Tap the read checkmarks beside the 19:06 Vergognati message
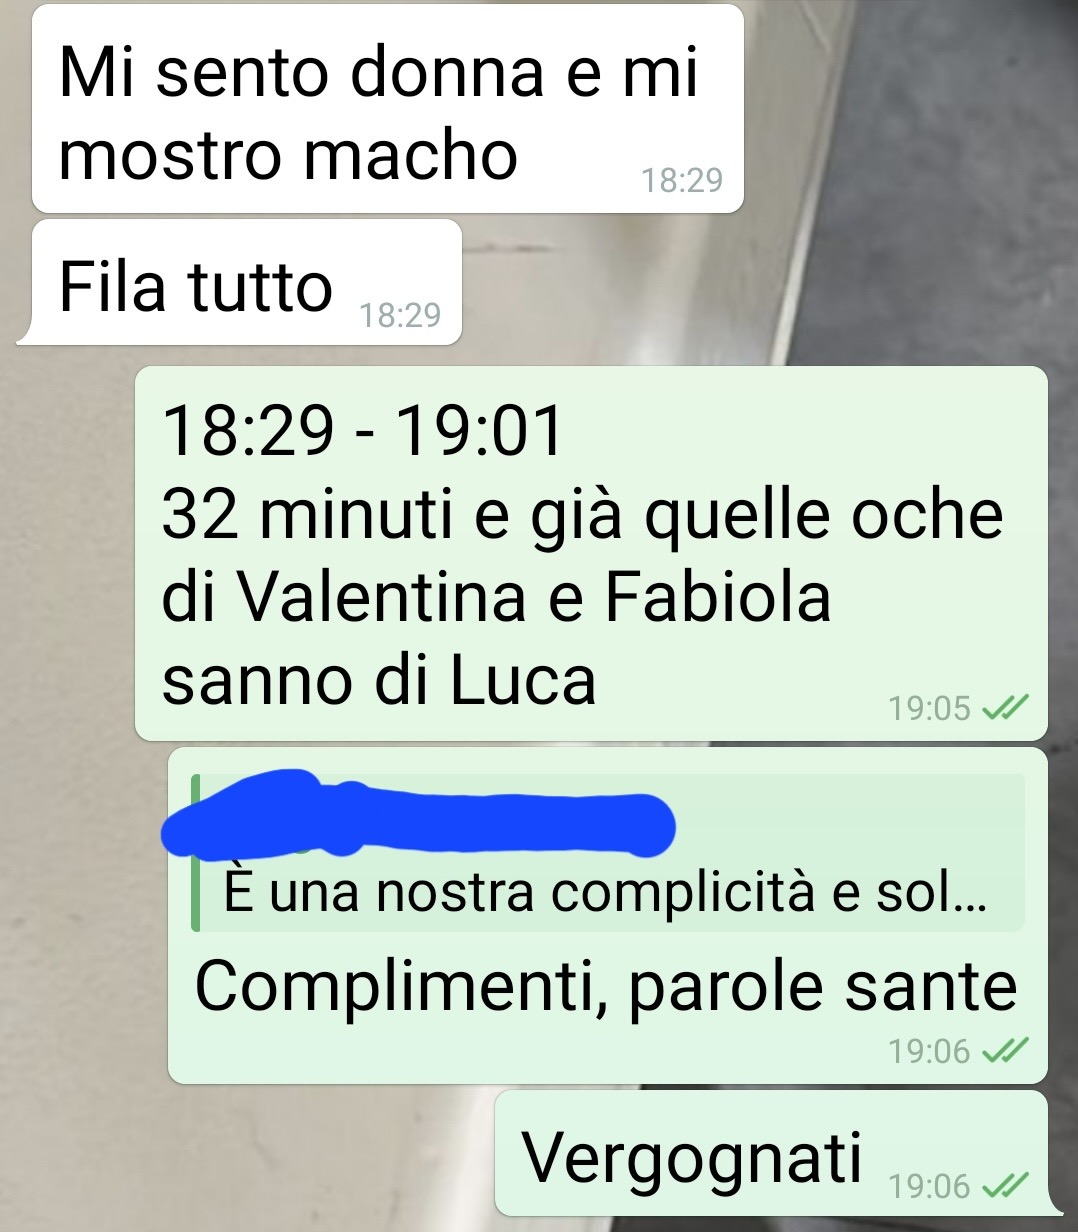1078x1232 pixels. coord(1004,1185)
